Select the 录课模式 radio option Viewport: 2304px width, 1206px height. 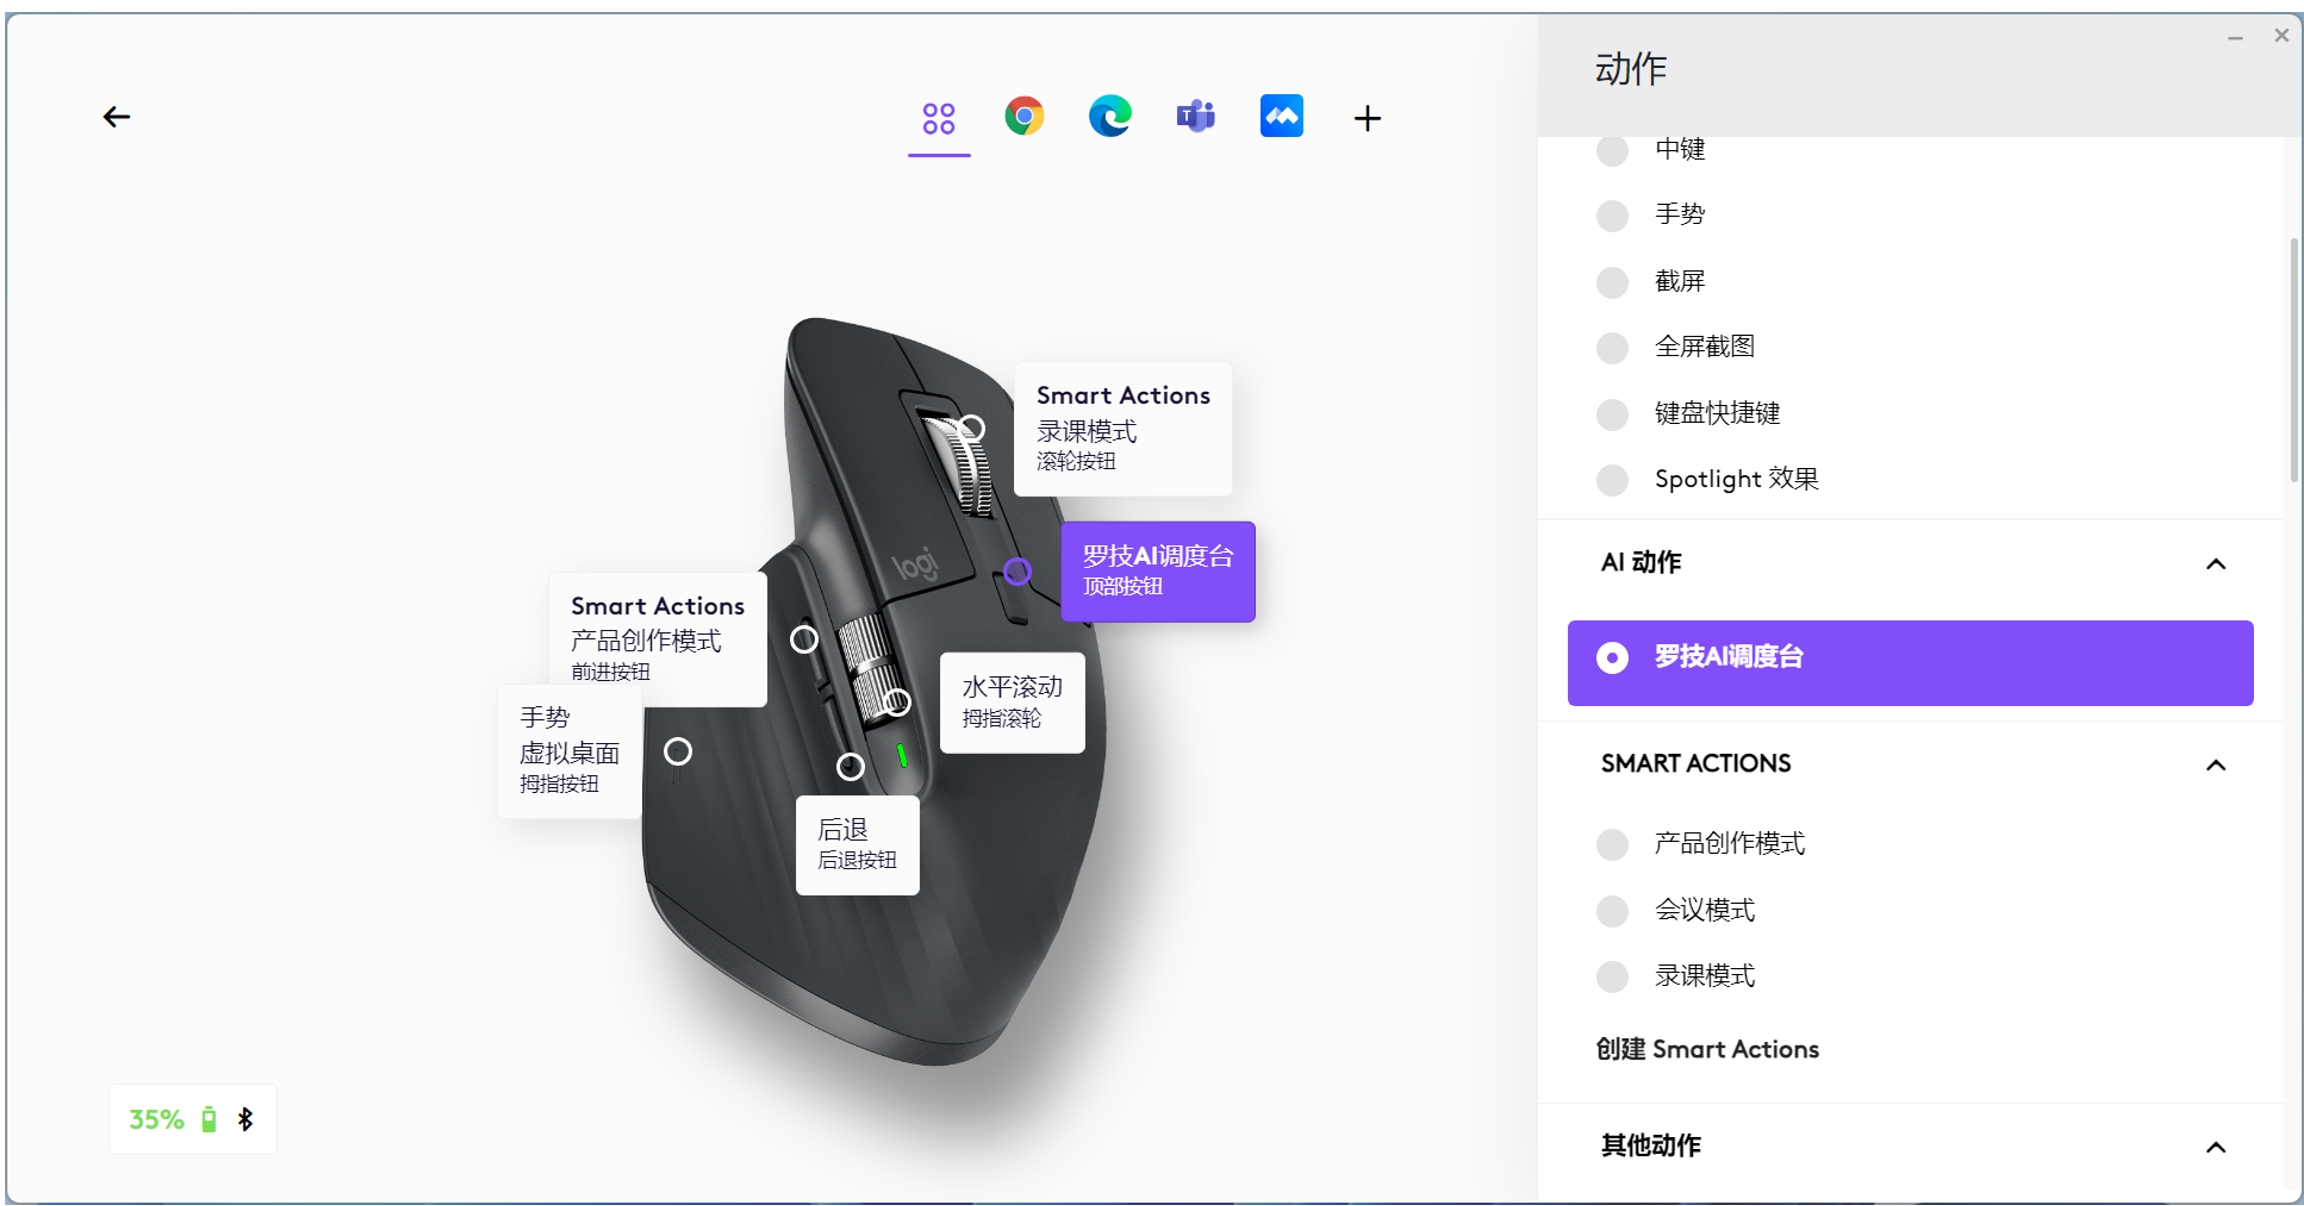[x=1612, y=977]
